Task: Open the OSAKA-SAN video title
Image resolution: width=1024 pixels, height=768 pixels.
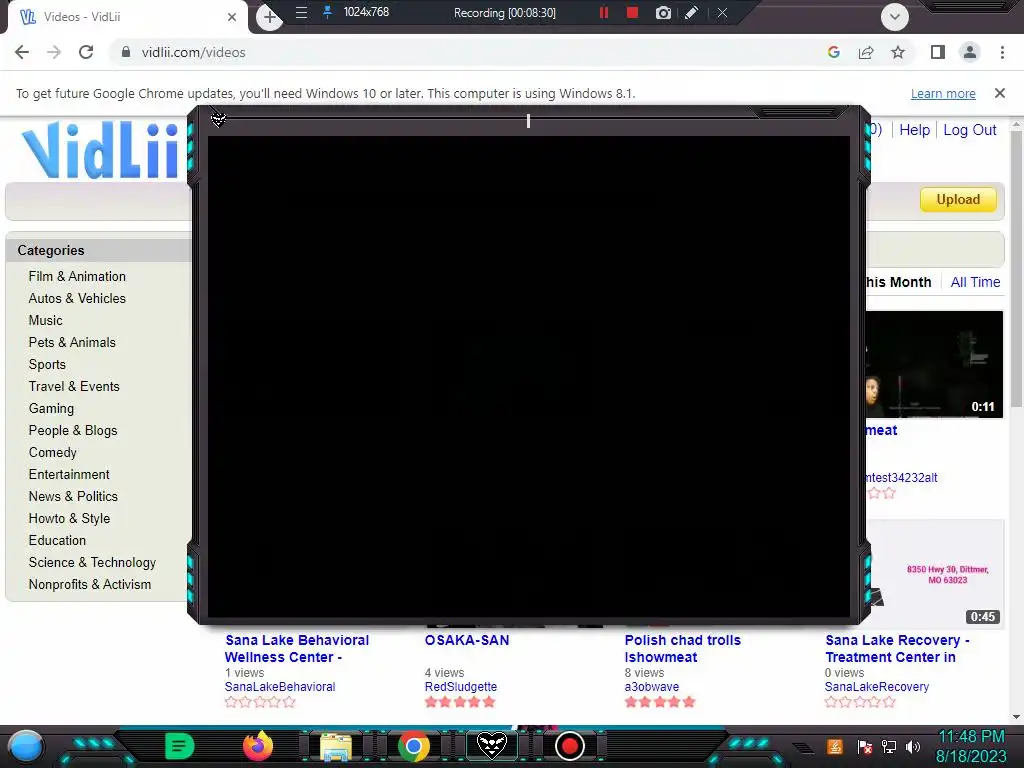Action: pyautogui.click(x=467, y=641)
